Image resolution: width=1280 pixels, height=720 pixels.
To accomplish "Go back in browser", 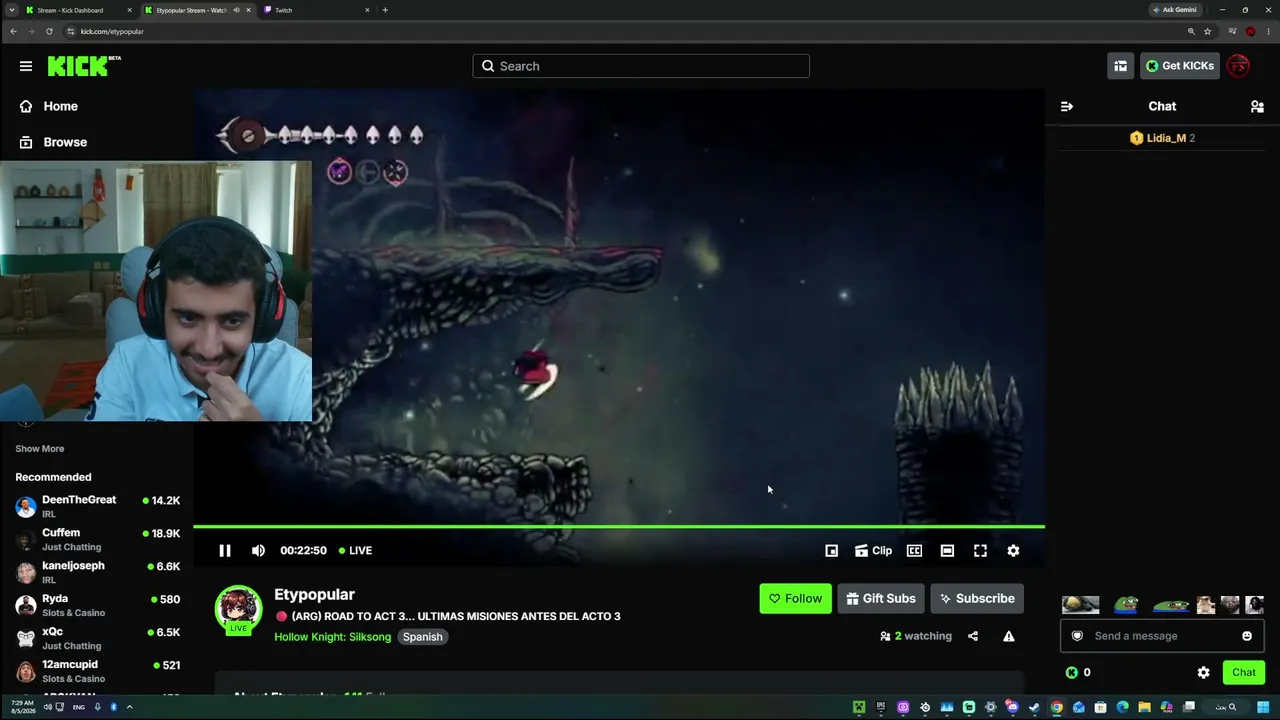I will click(x=13, y=31).
